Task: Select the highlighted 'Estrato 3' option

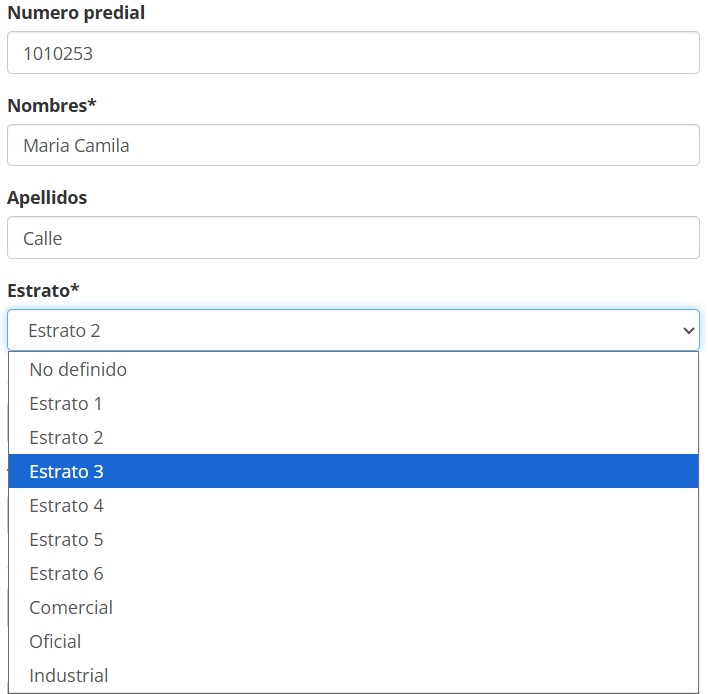Action: pyautogui.click(x=66, y=472)
